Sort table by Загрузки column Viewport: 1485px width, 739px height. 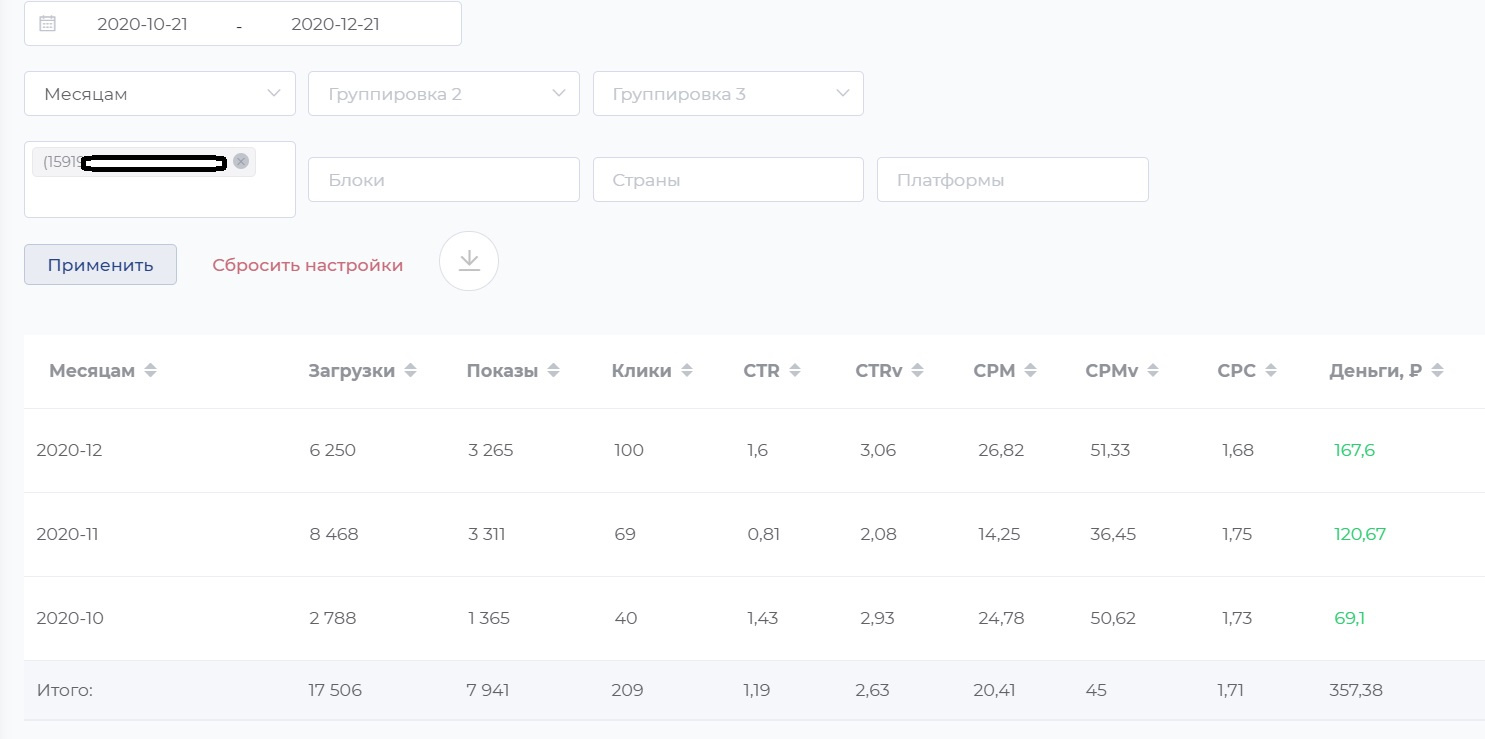410,371
